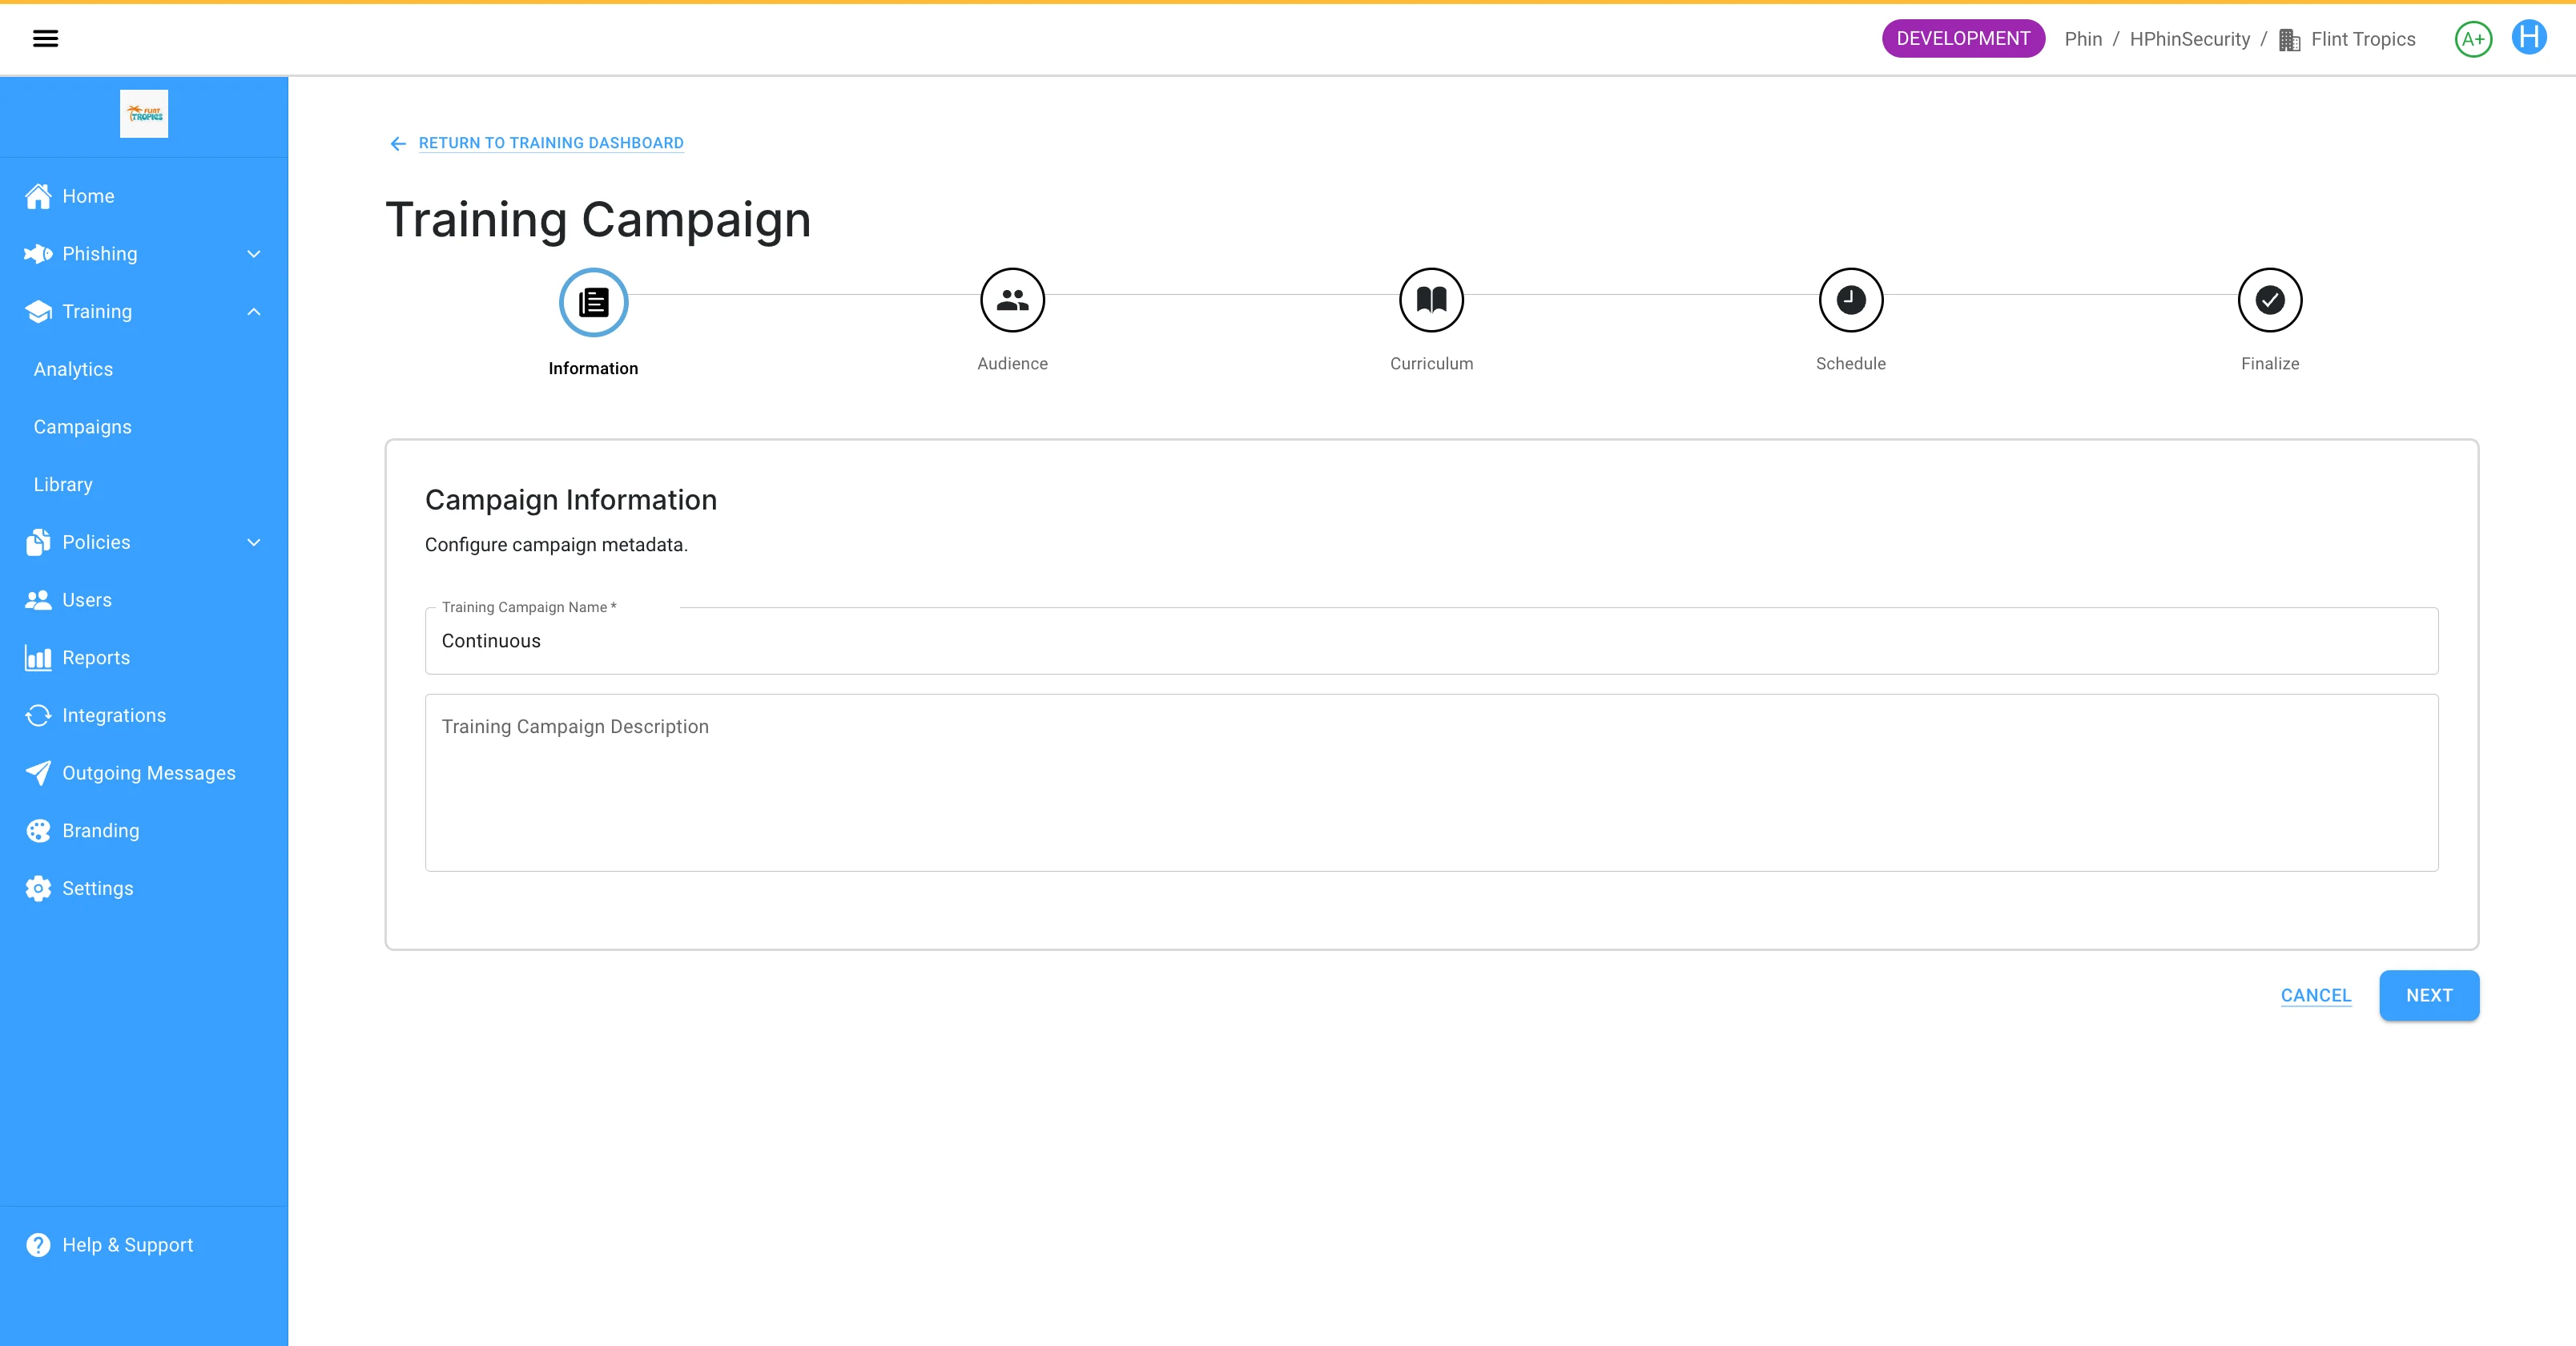
Task: Open Campaigns under Training
Action: click(x=83, y=427)
